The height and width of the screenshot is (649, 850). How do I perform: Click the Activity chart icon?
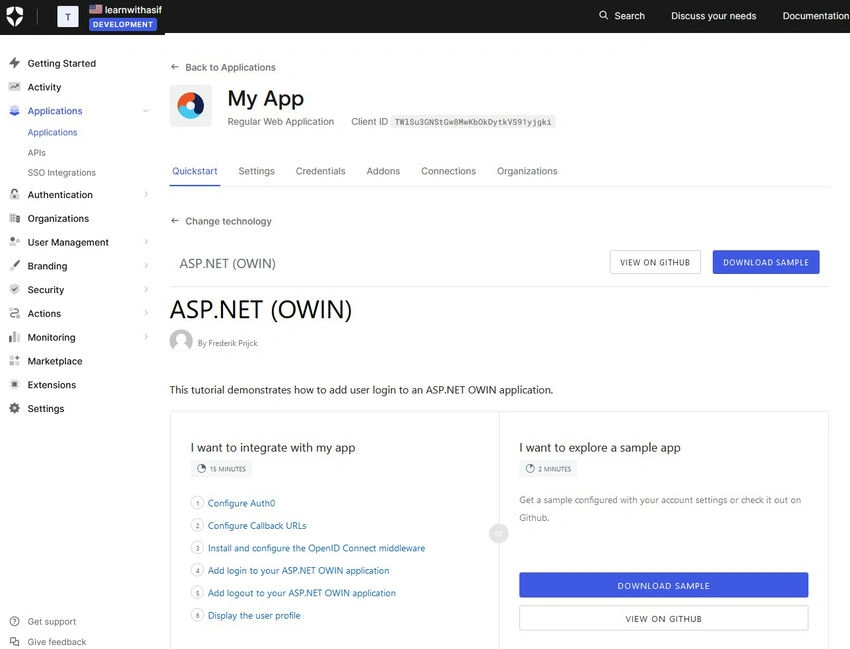[x=15, y=87]
